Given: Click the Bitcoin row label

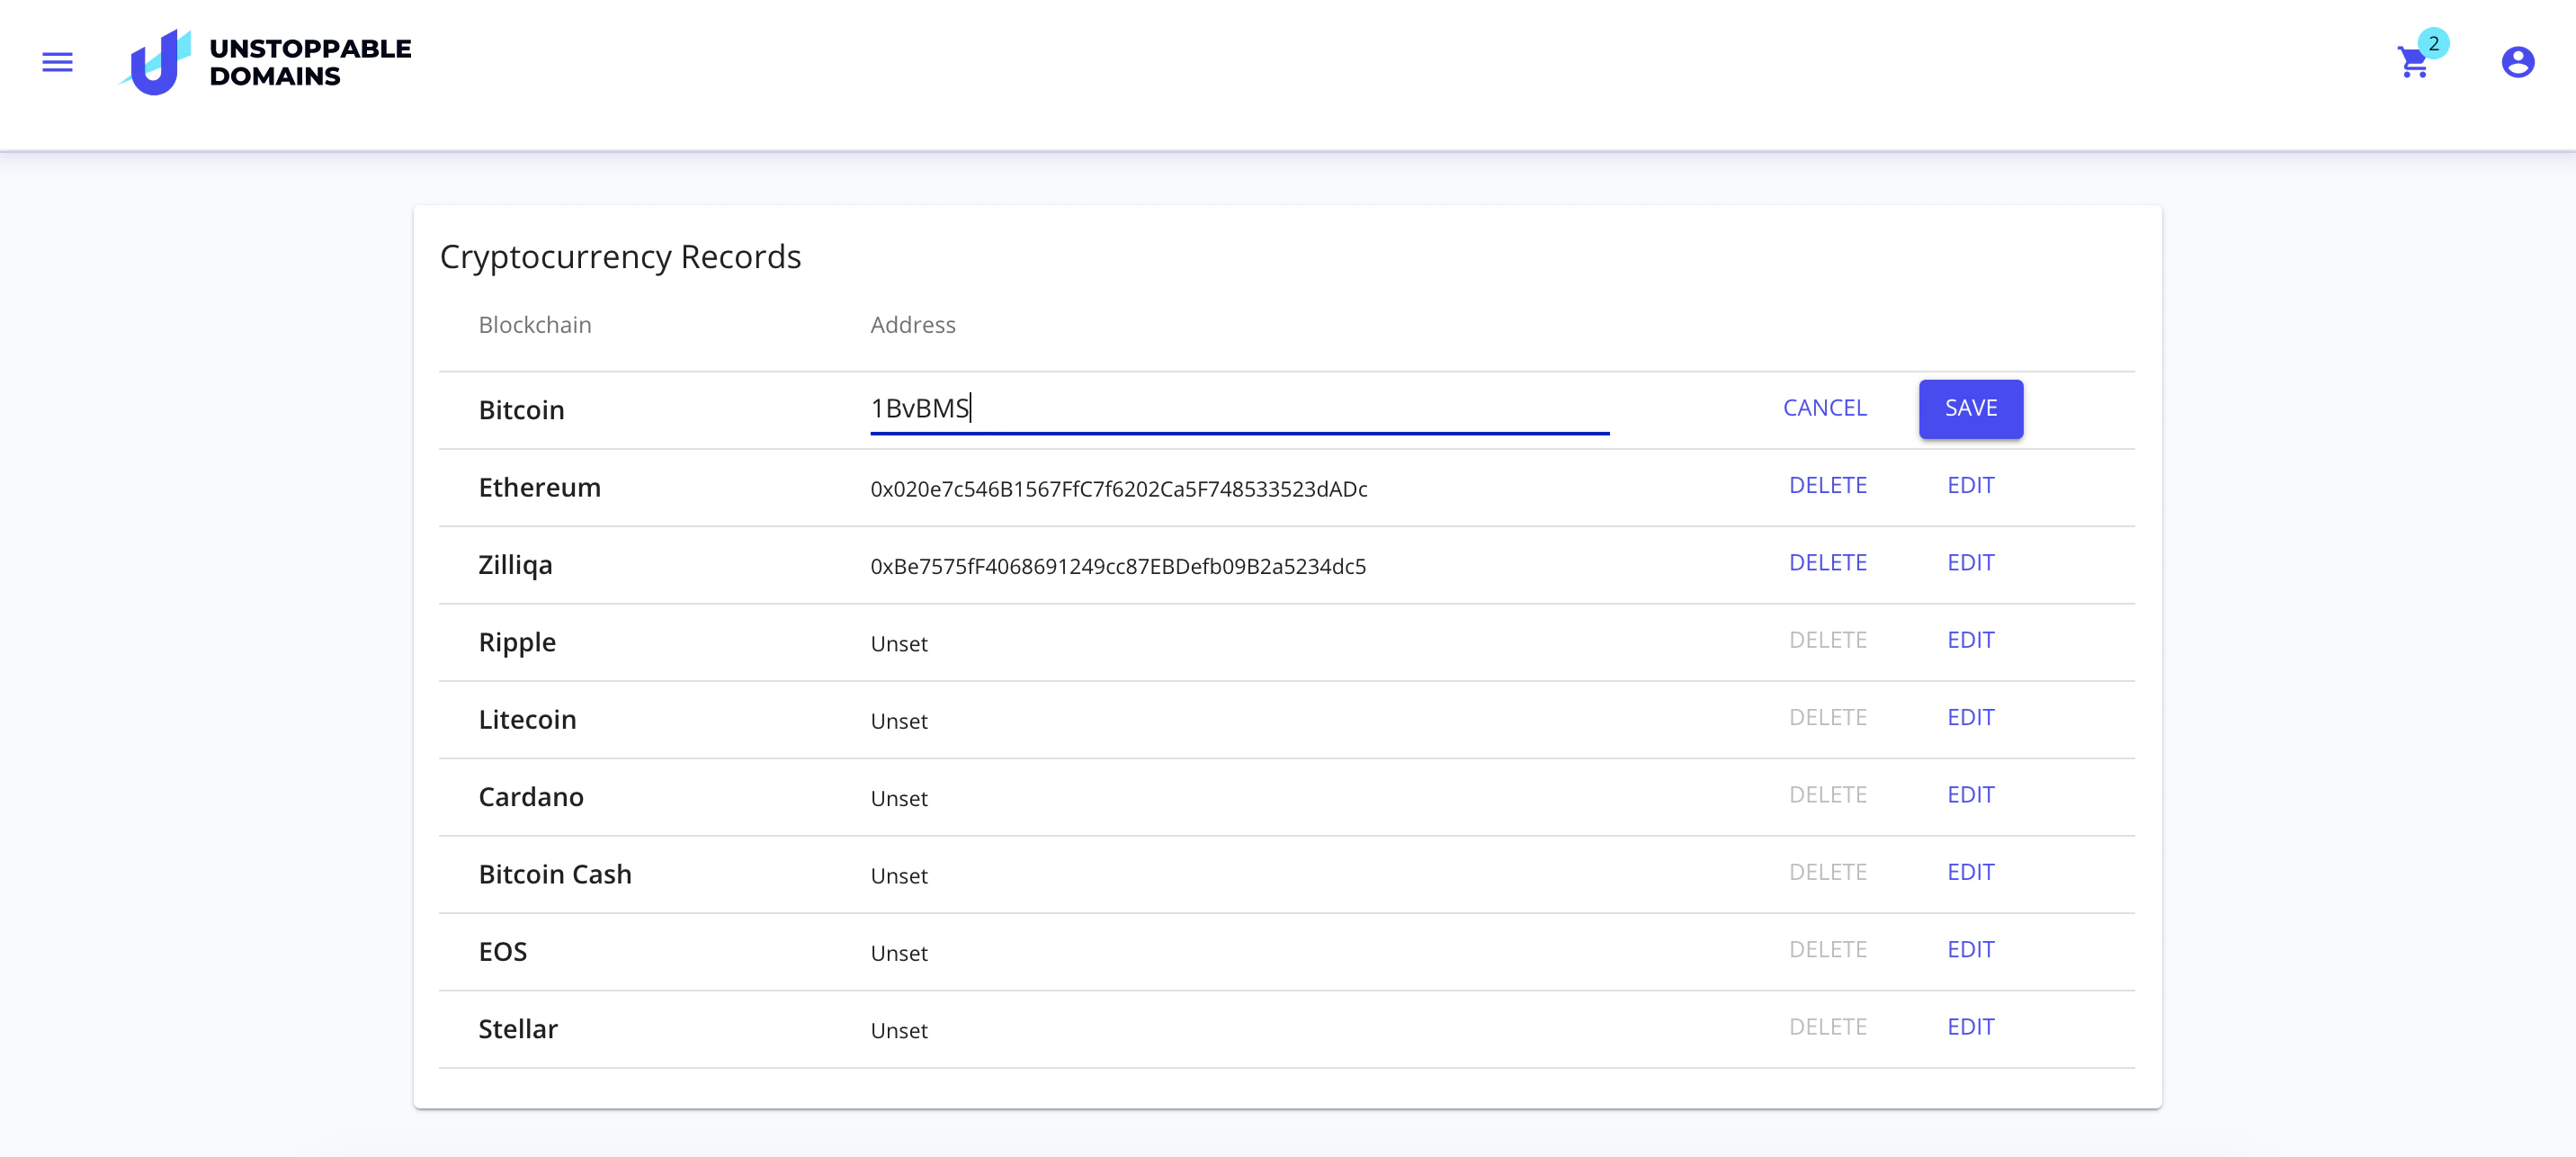Looking at the screenshot, I should pos(521,410).
